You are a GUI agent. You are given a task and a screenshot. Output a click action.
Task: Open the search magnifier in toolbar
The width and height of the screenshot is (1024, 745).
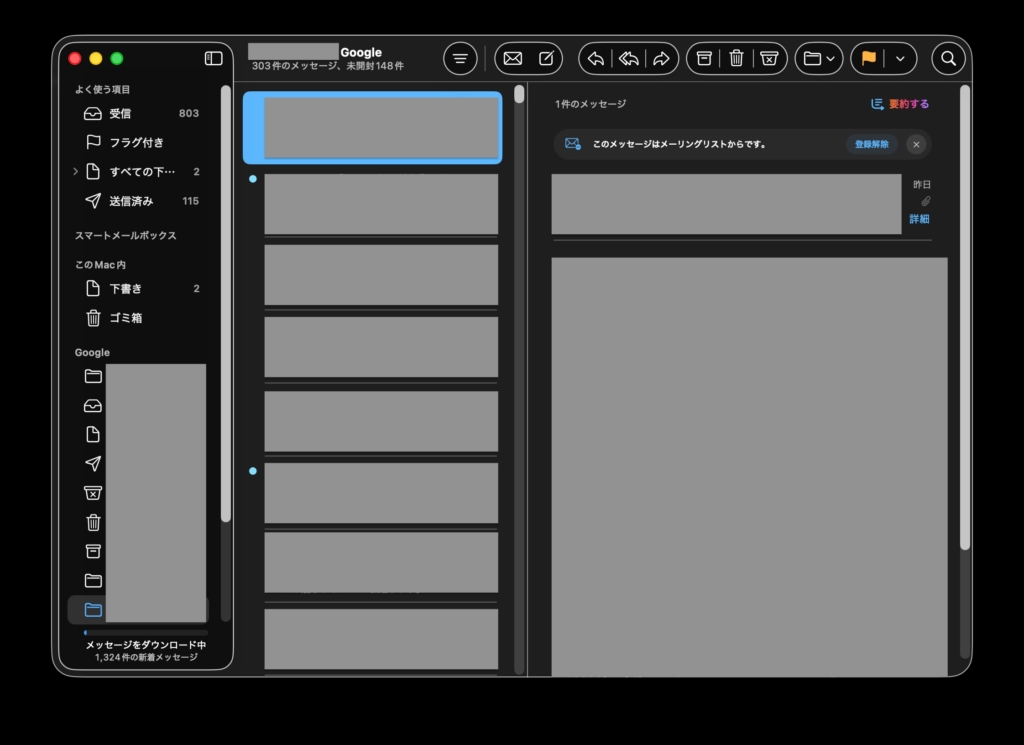[x=948, y=58]
